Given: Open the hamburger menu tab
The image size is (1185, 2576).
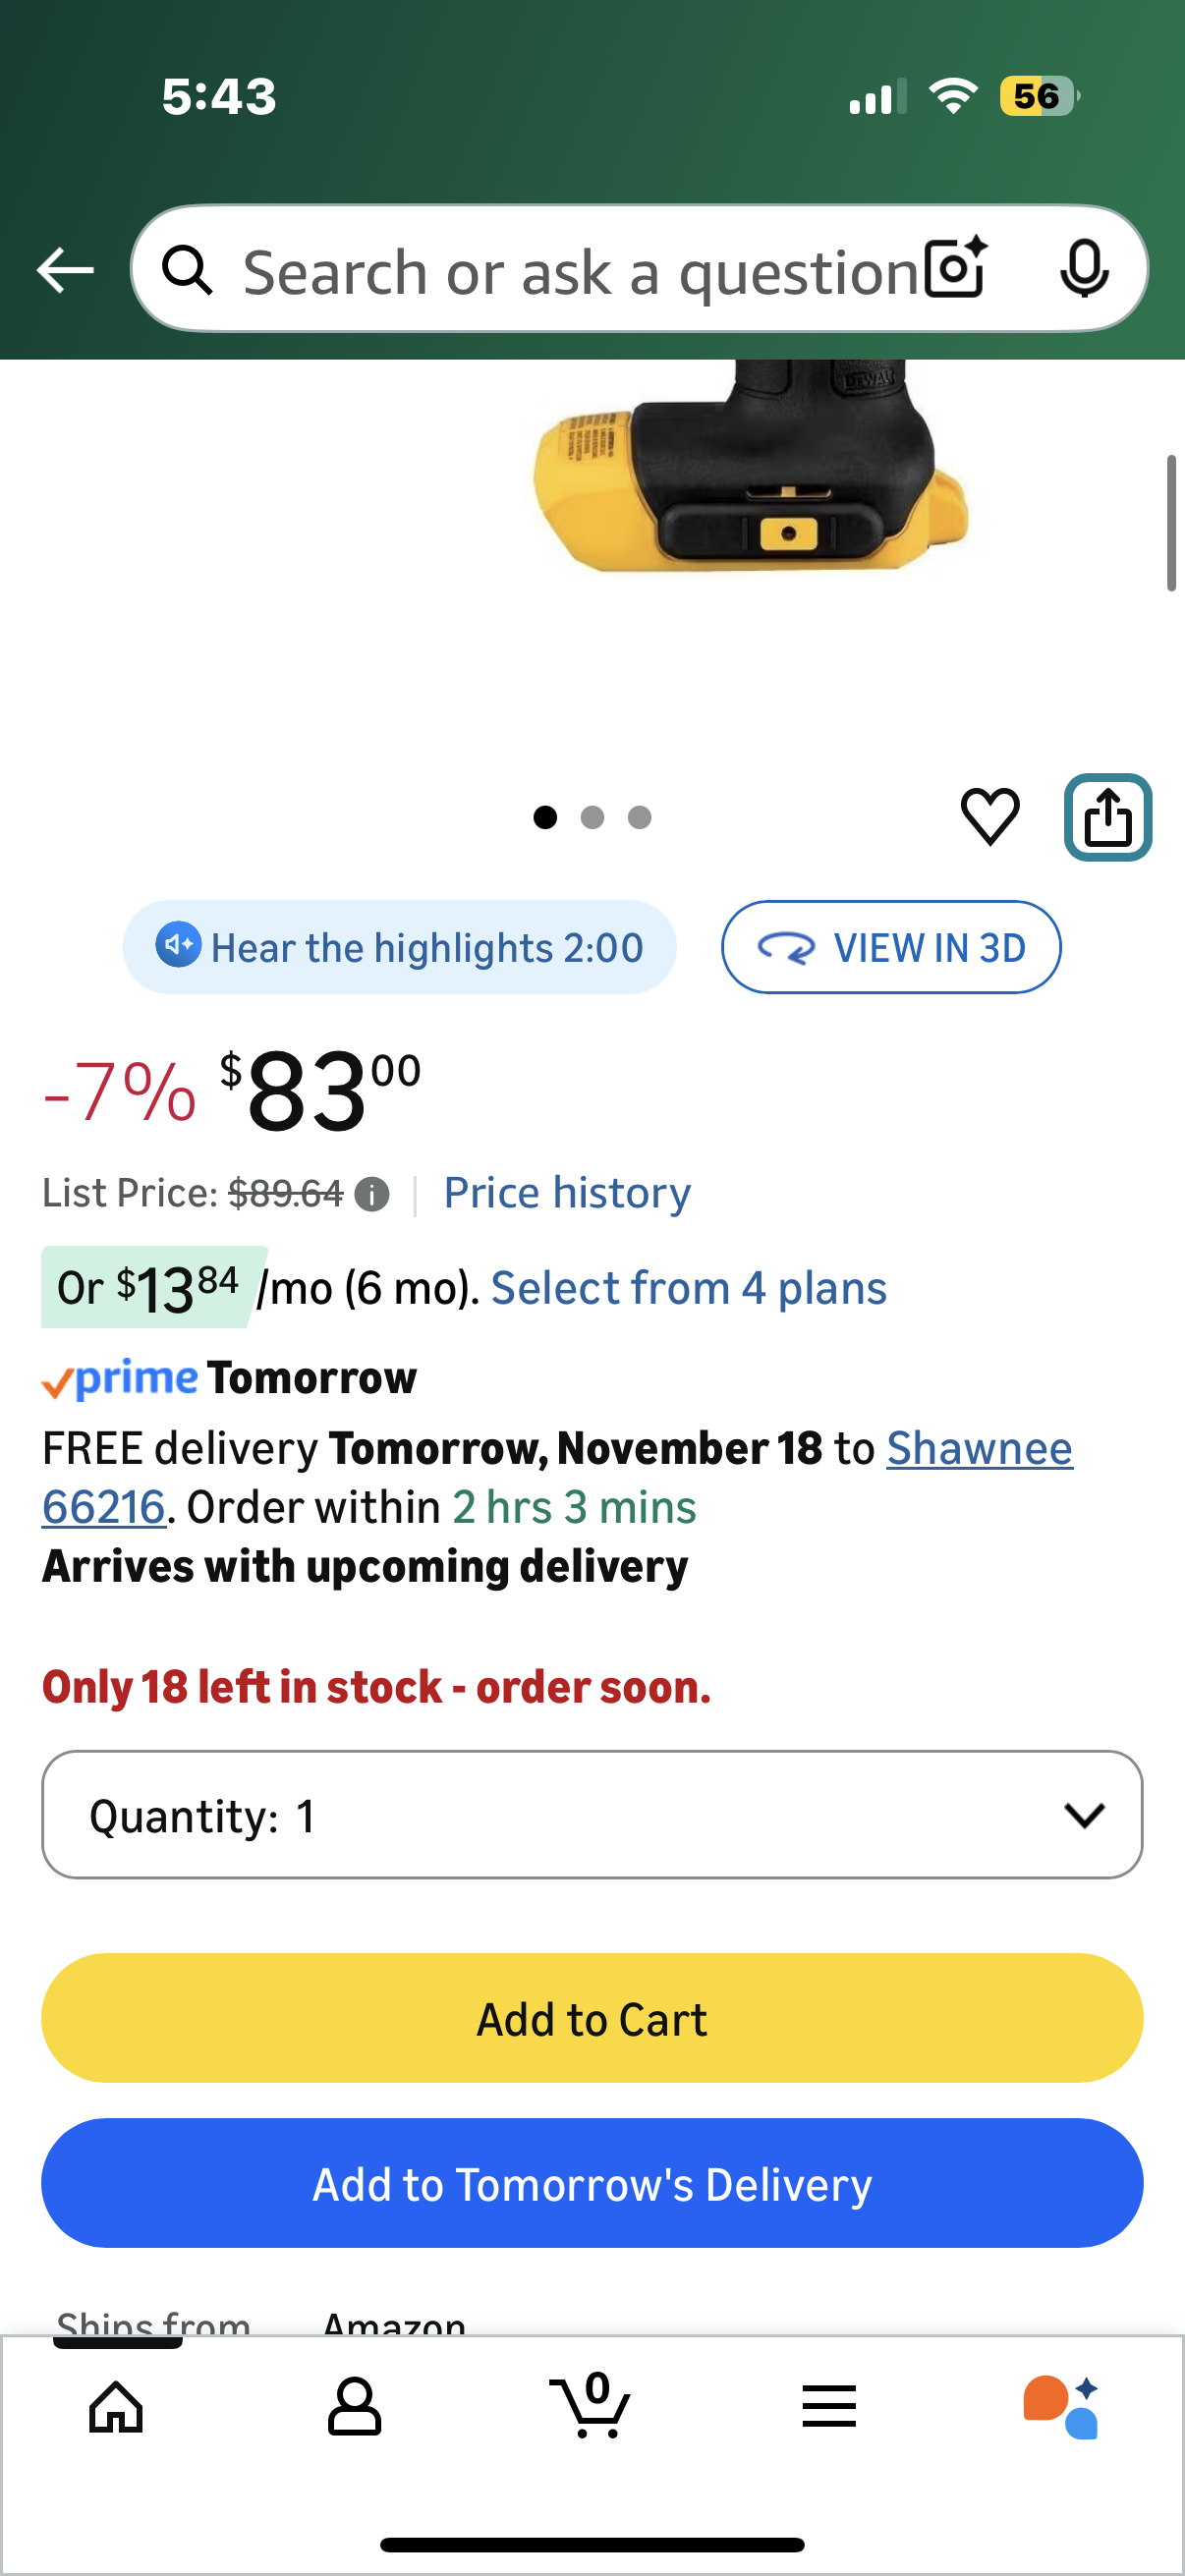Looking at the screenshot, I should (x=829, y=2406).
